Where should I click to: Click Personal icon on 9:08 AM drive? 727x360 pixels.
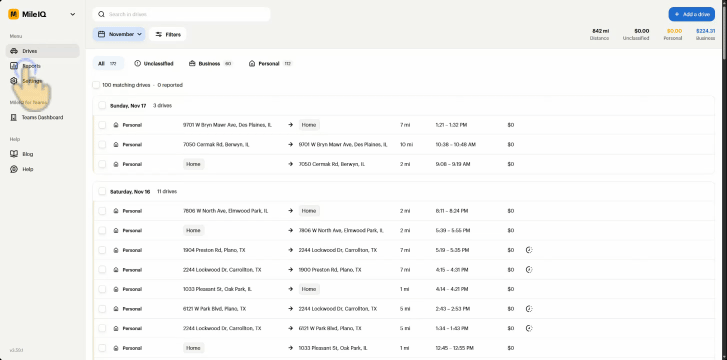(116, 164)
